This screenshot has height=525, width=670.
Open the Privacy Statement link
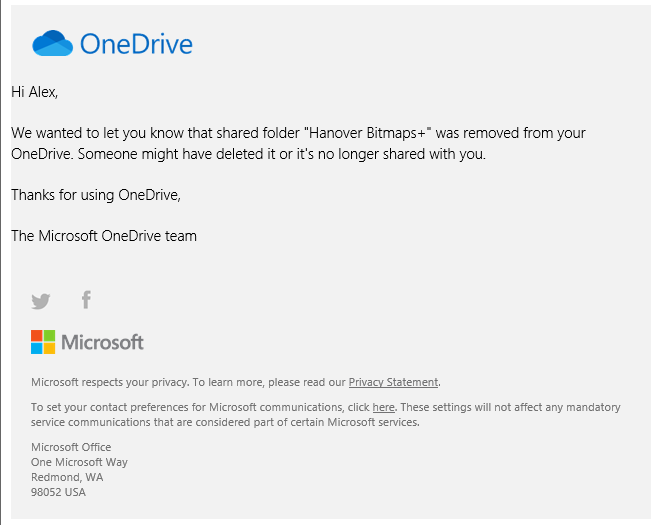click(x=393, y=382)
